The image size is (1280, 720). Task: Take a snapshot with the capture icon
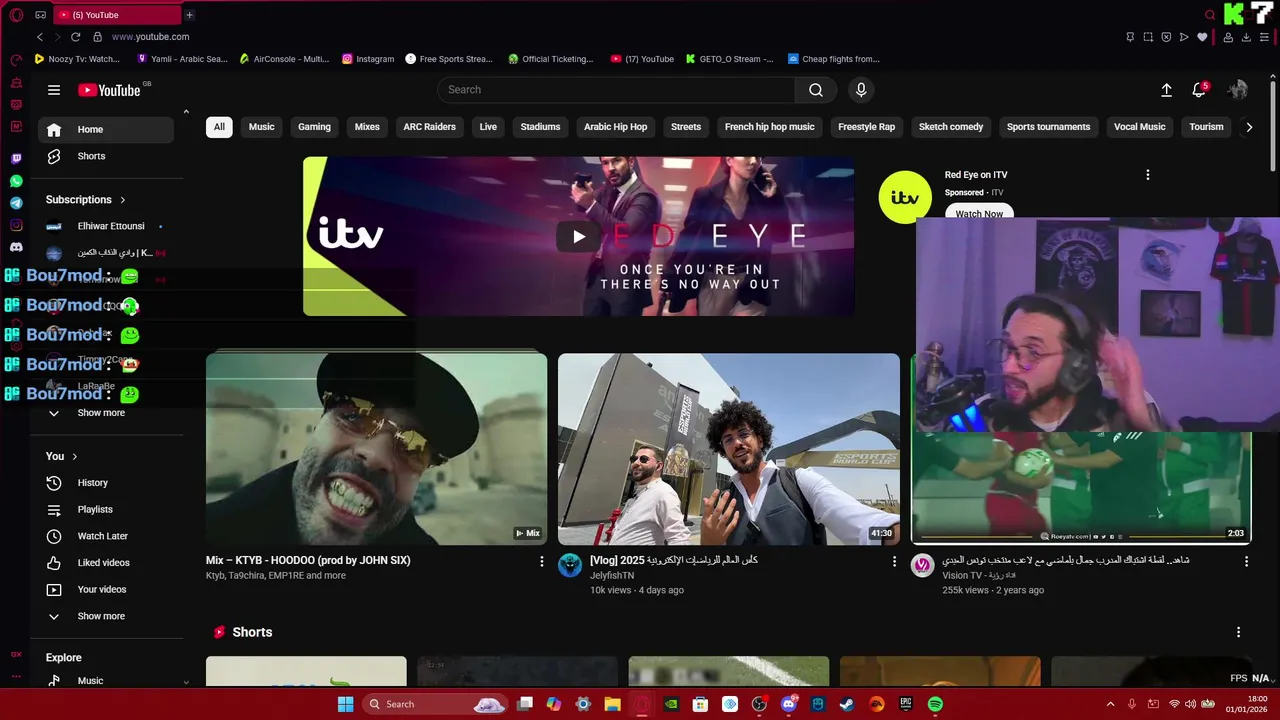[1148, 37]
